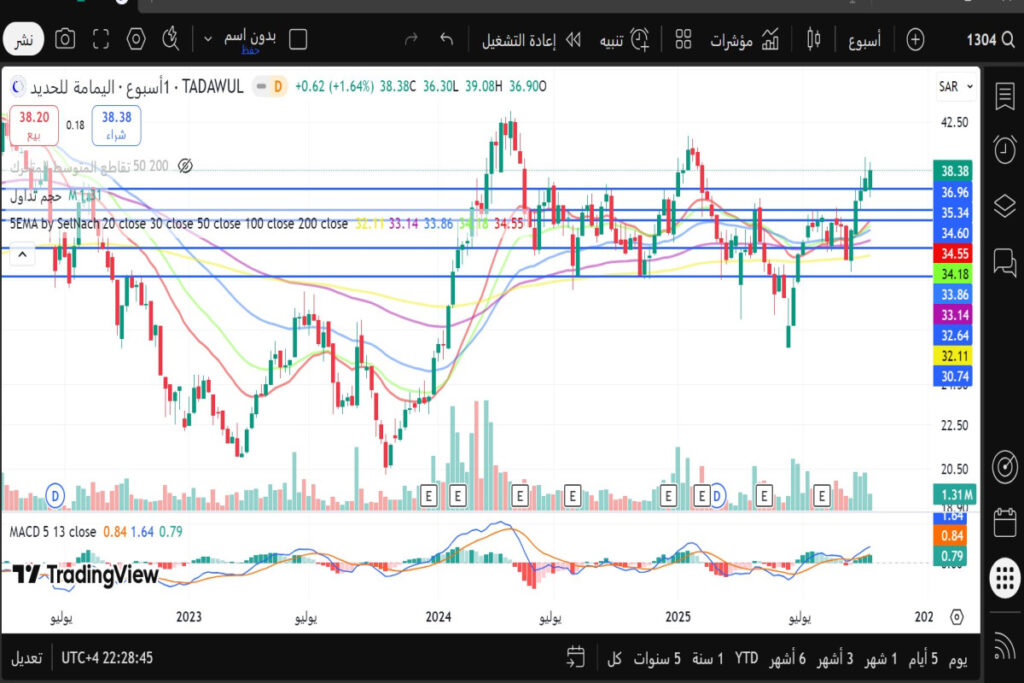Click the green 38.38 current price label
This screenshot has width=1024, height=683.
[955, 170]
